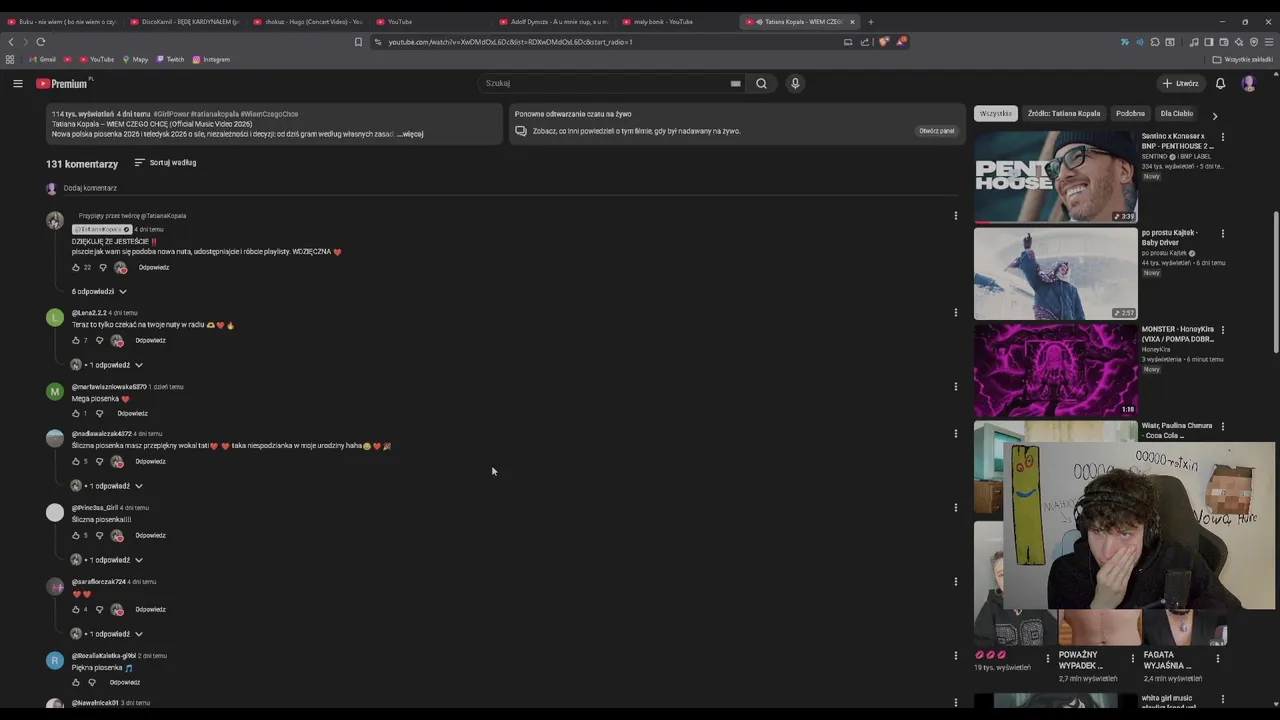The height and width of the screenshot is (720, 1280).
Task: Expand '6 odpowiedzi' replies on pinned comment
Action: [99, 291]
